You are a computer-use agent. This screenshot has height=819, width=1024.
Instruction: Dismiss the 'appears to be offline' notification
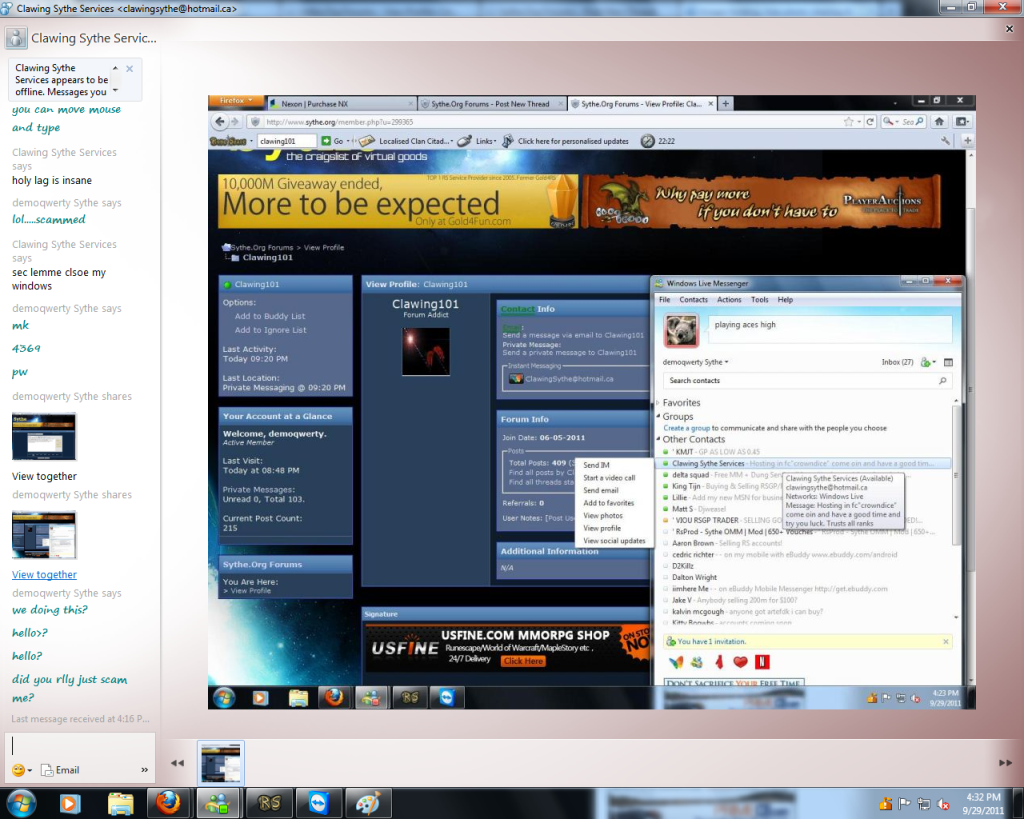pos(129,69)
